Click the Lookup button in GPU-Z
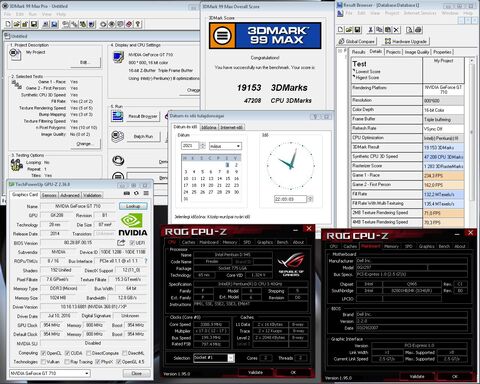Viewport: 480px width, 384px height. point(133,206)
